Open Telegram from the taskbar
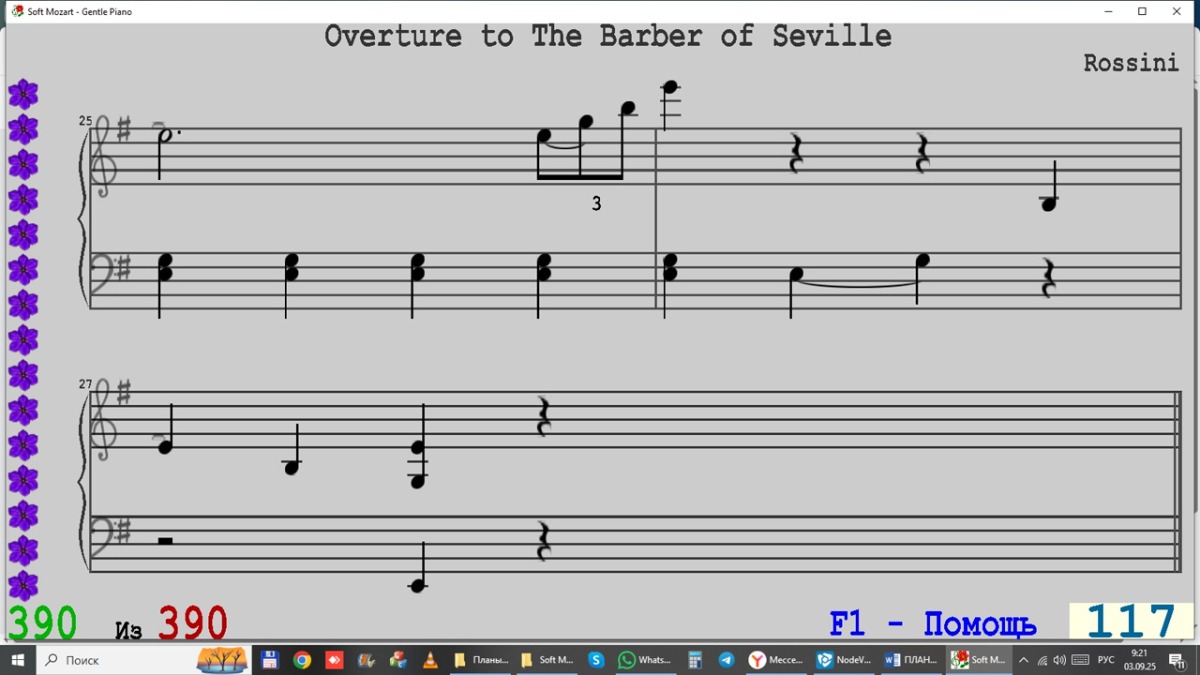Viewport: 1200px width, 675px height. (x=726, y=660)
